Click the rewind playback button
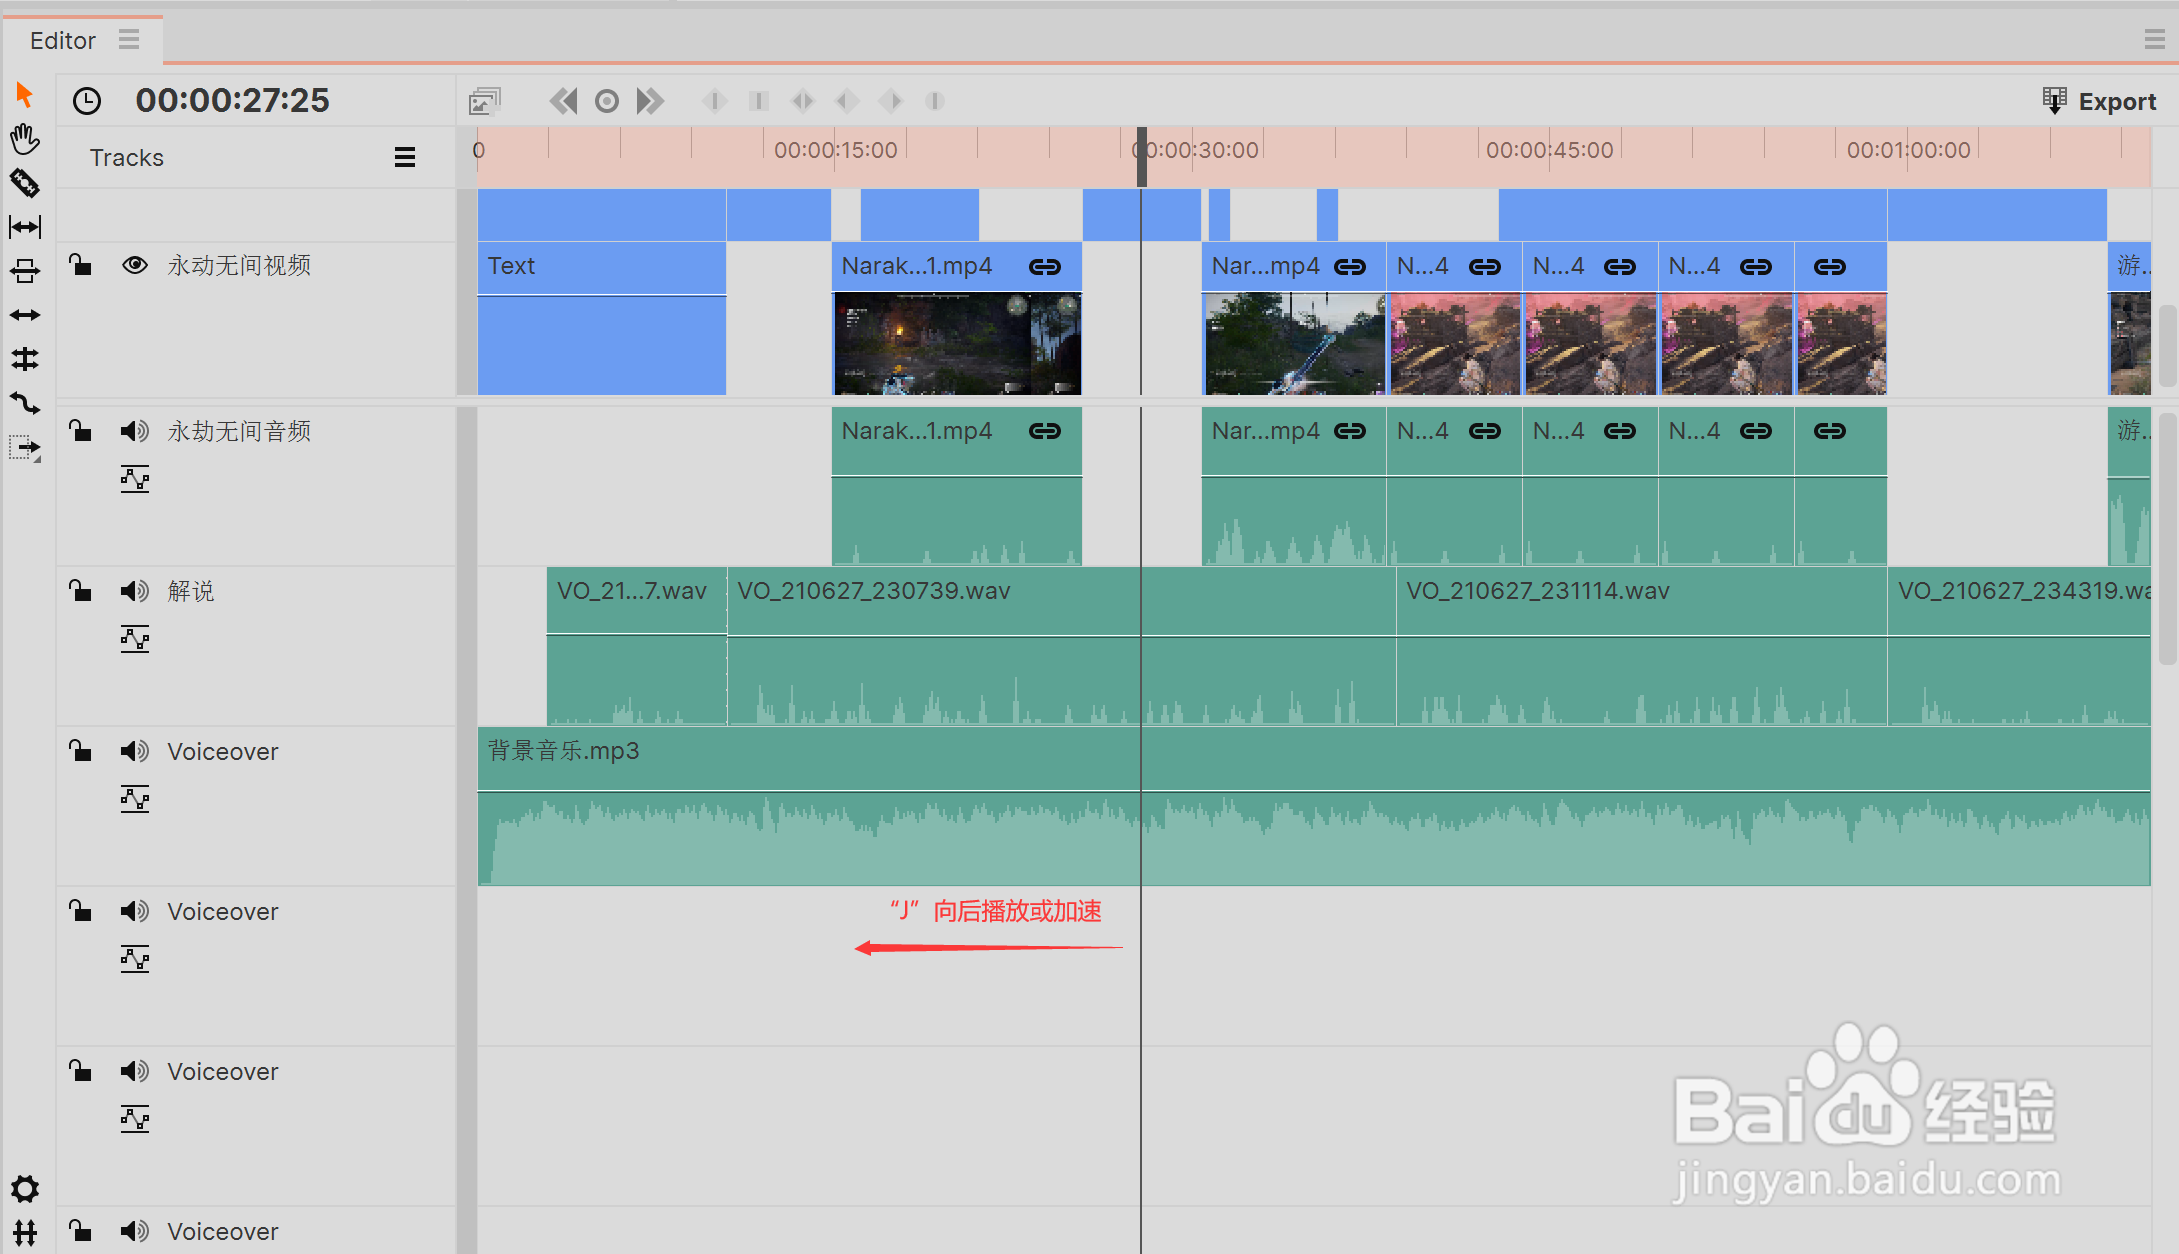The width and height of the screenshot is (2179, 1254). [563, 101]
